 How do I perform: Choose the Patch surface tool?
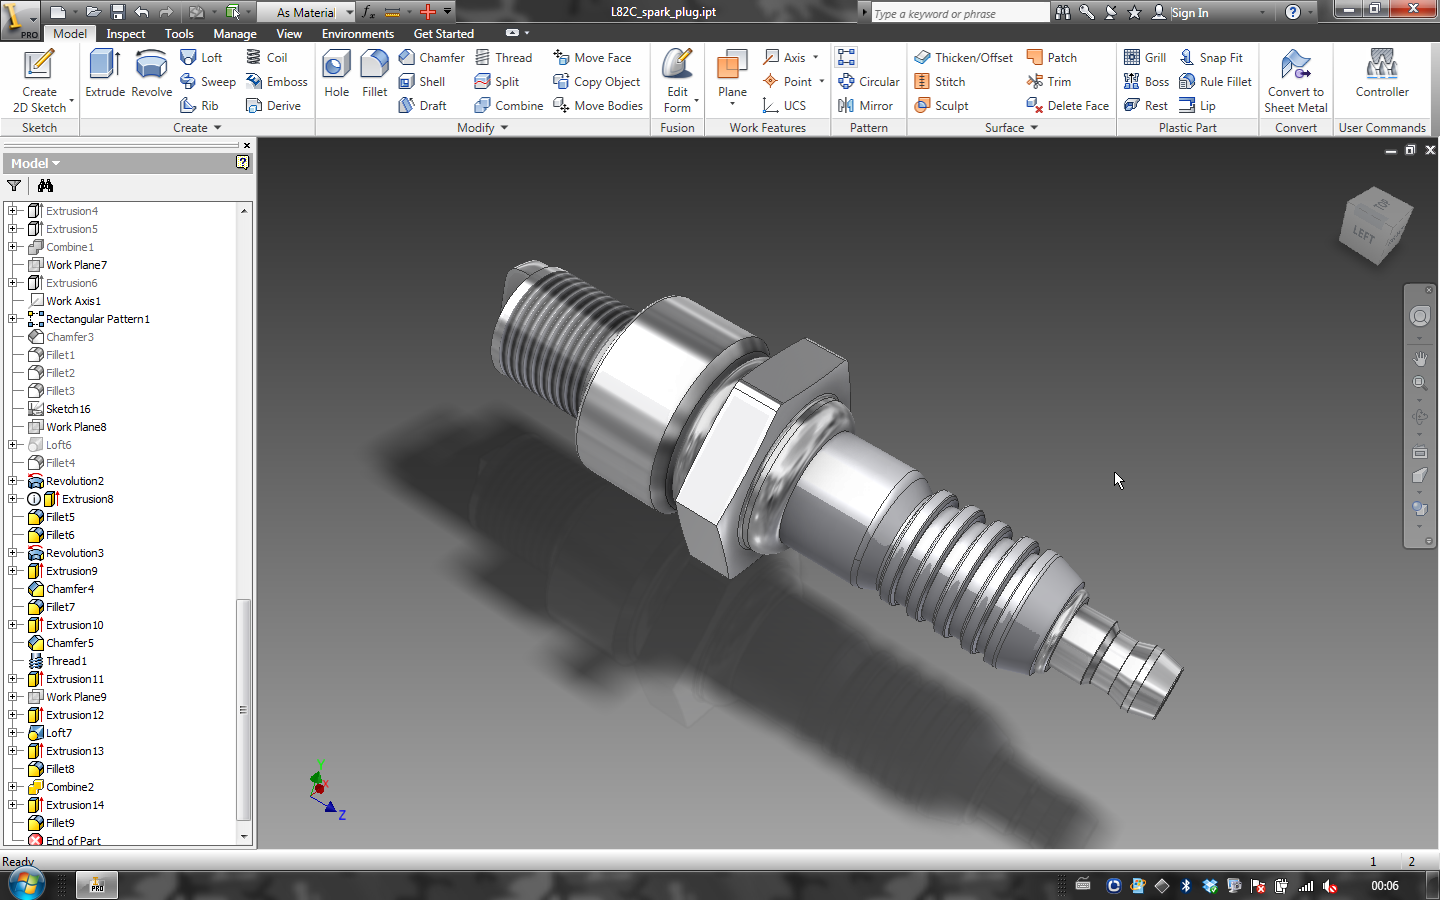[1052, 58]
